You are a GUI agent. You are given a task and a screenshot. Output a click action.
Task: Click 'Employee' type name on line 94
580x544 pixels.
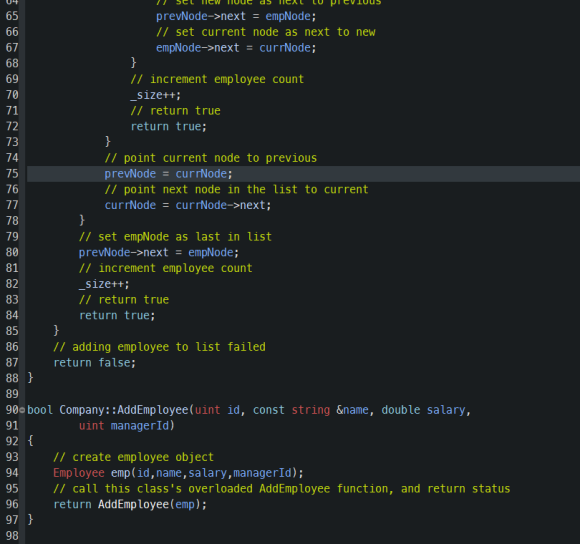pos(79,473)
